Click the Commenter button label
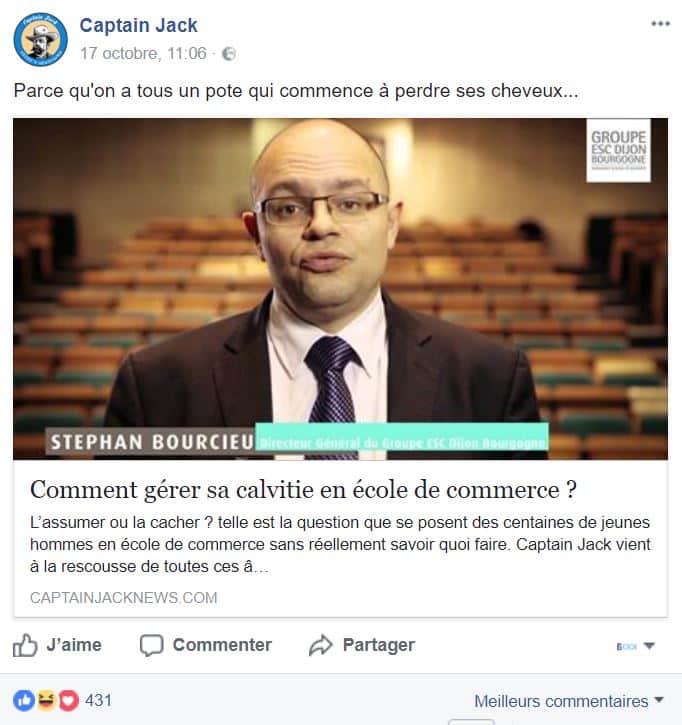Screen dimensions: 682x725 pyautogui.click(x=222, y=645)
